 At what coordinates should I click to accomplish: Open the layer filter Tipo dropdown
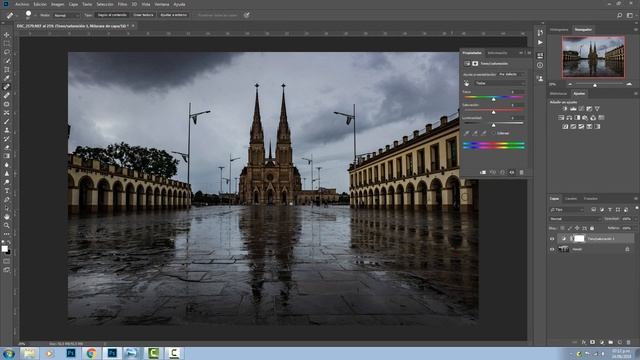click(x=567, y=209)
